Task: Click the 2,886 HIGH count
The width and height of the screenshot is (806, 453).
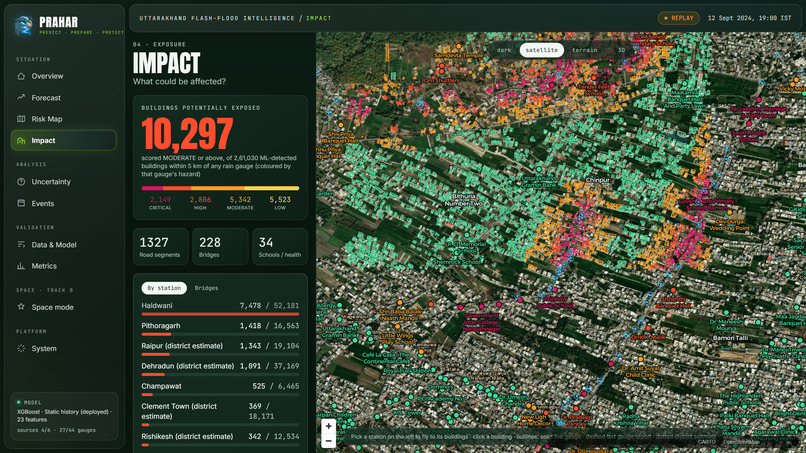Action: click(200, 200)
